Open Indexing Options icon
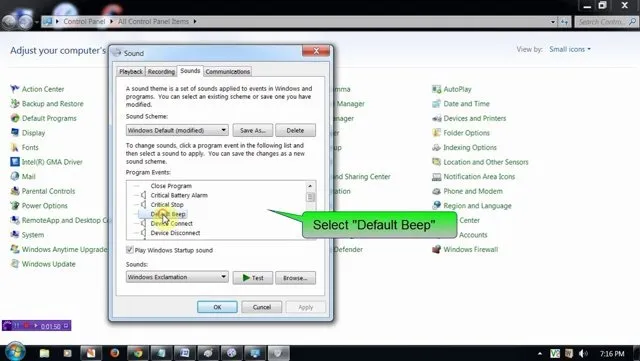This screenshot has height=361, width=640. [x=437, y=147]
